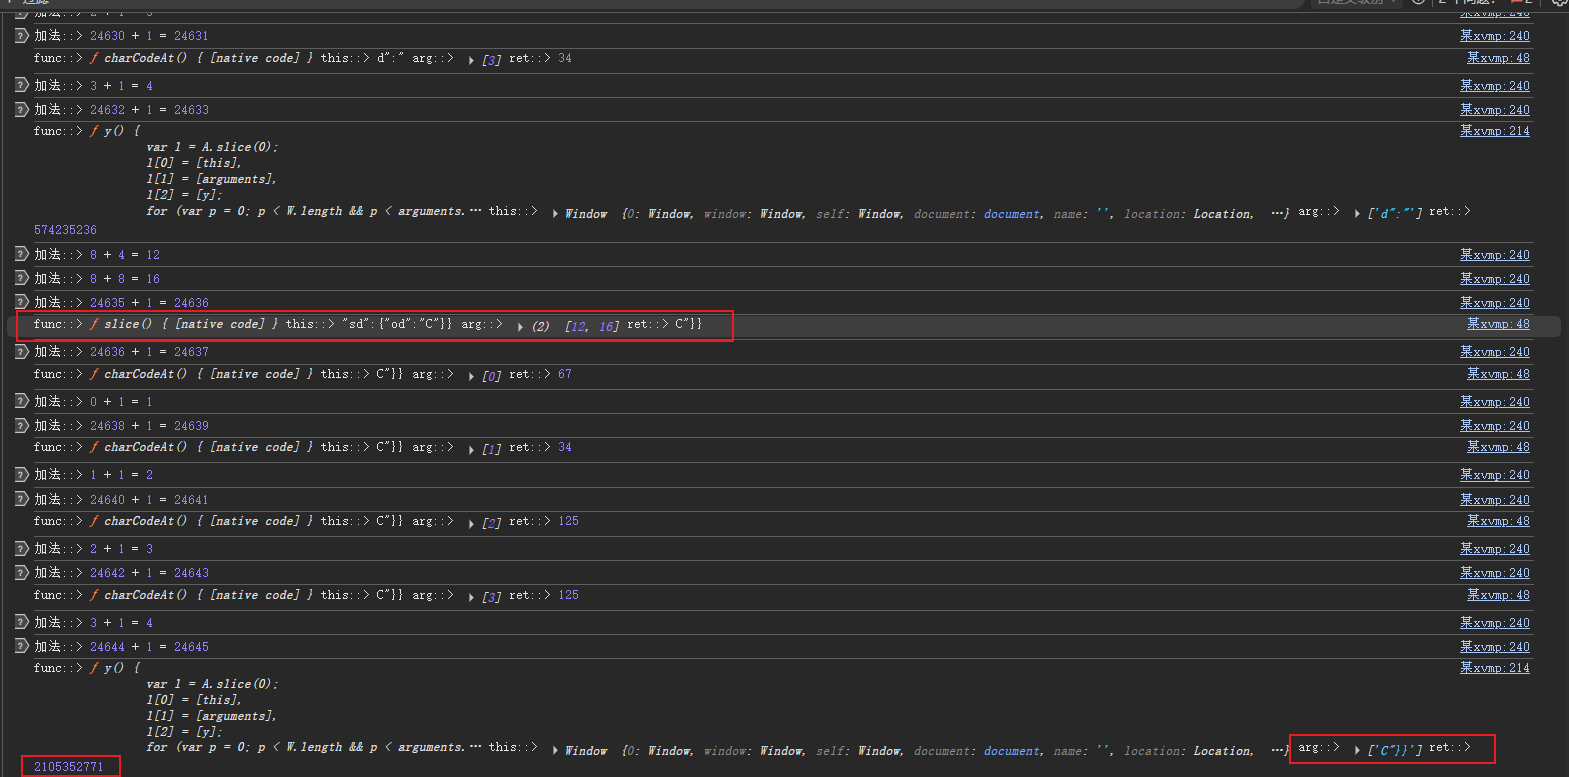1569x777 pixels.
Task: Open xvmp:48 link on the slice() row
Action: [x=1498, y=324]
